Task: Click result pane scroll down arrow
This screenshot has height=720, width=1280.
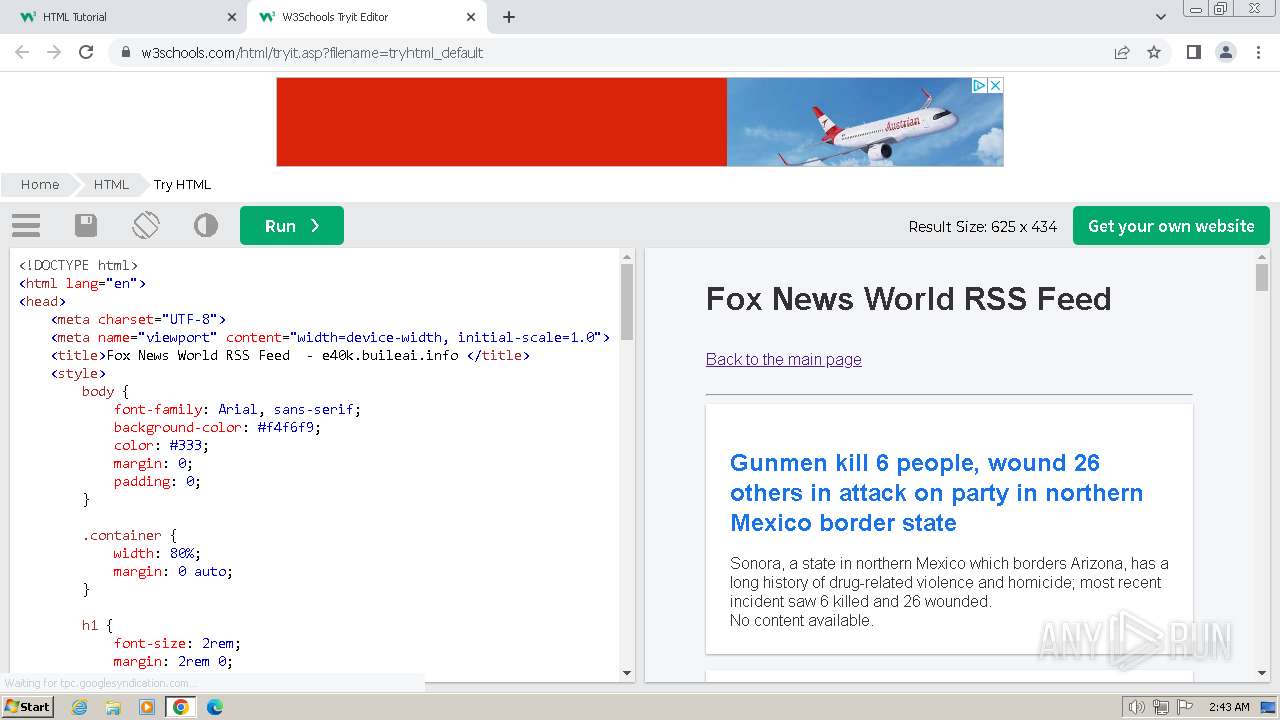Action: pyautogui.click(x=1262, y=673)
